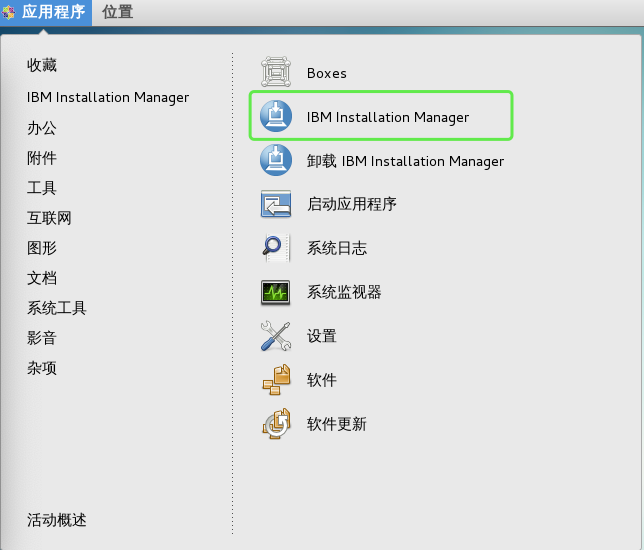Viewport: 644px width, 550px height.
Task: Open 软件更新 label
Action: point(337,424)
